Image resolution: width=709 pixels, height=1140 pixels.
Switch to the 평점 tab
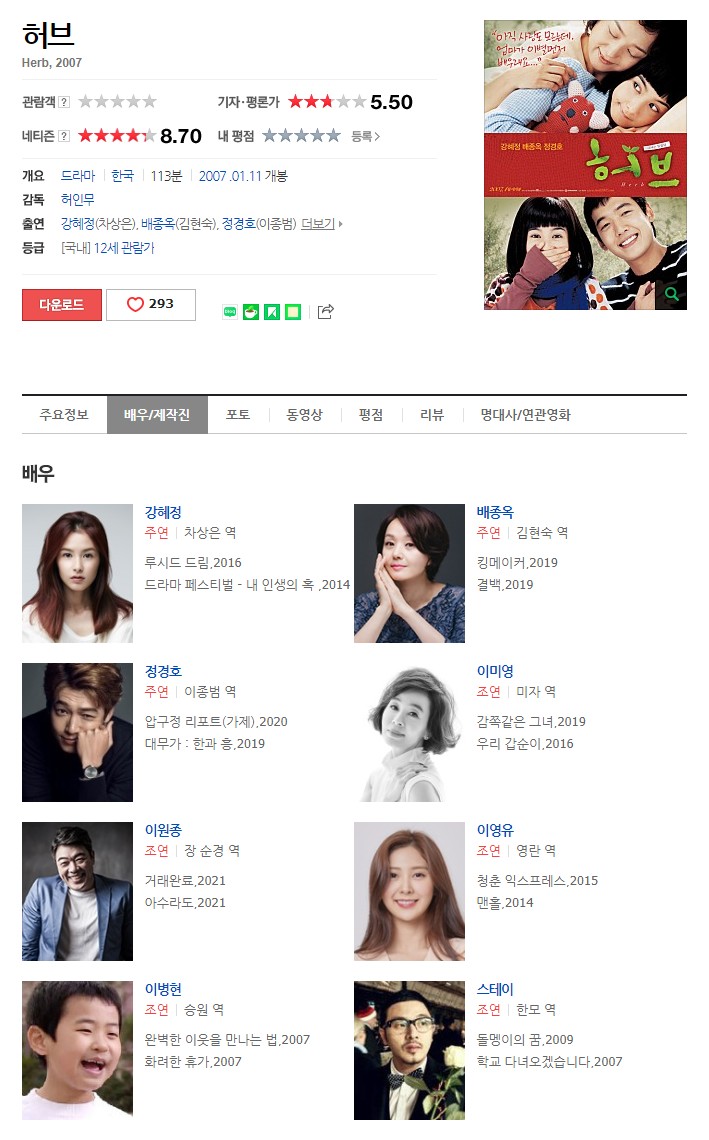click(x=371, y=414)
